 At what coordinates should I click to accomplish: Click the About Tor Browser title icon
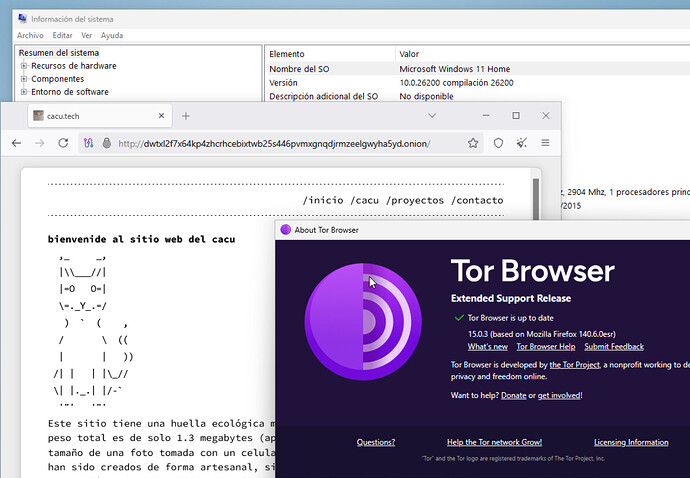click(286, 230)
